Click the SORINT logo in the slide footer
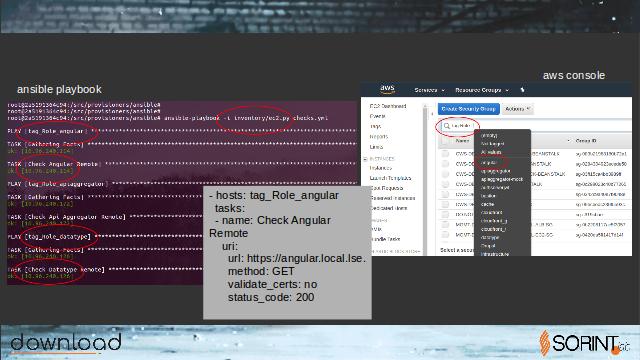 (584, 343)
